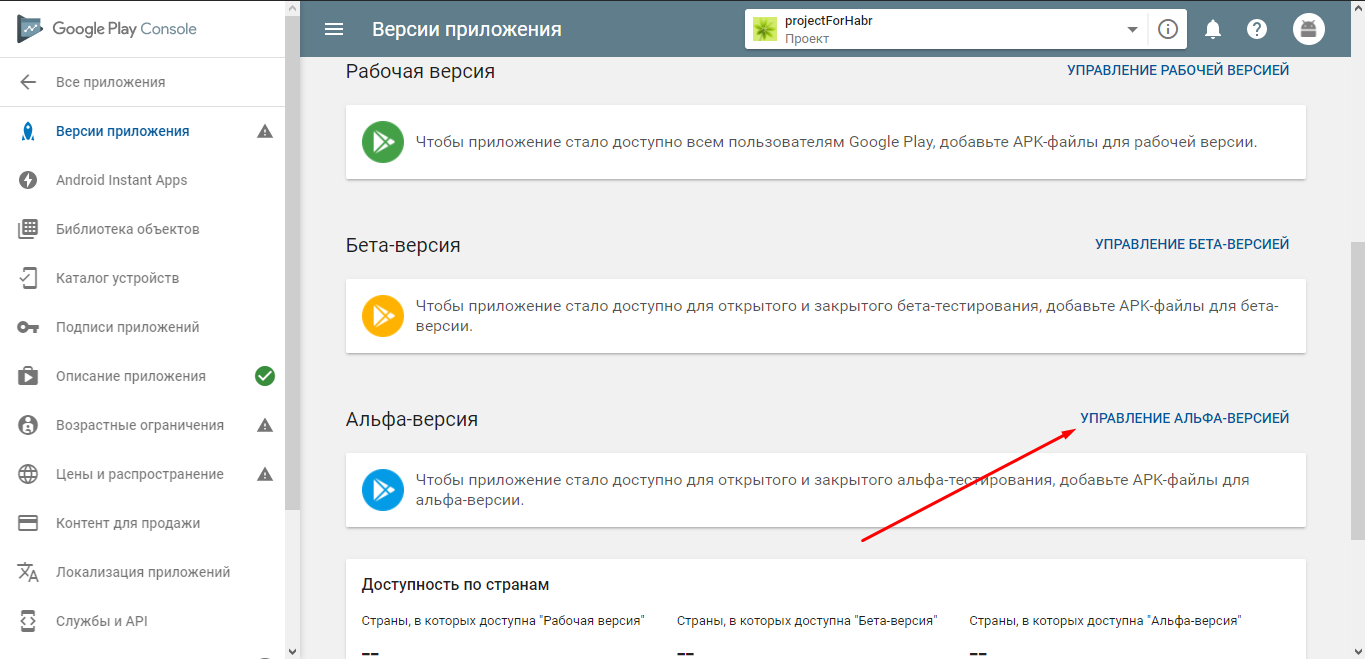Expand the projectForHabr app selector dropdown
The image size is (1365, 659).
[1132, 29]
